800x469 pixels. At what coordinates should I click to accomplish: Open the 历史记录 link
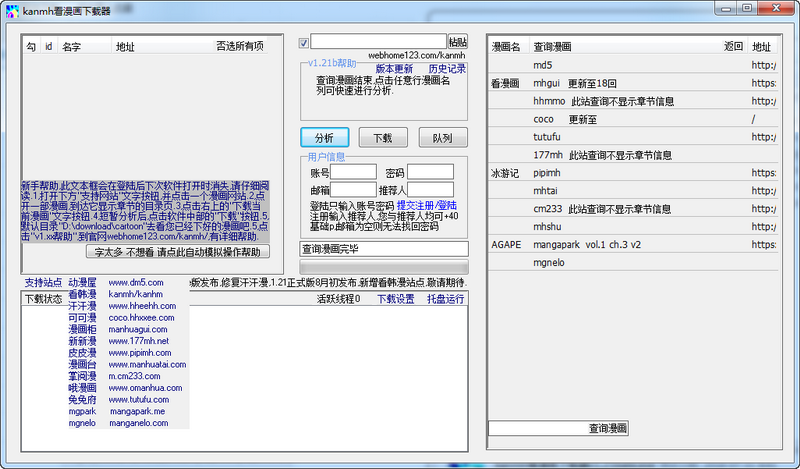(x=447, y=69)
